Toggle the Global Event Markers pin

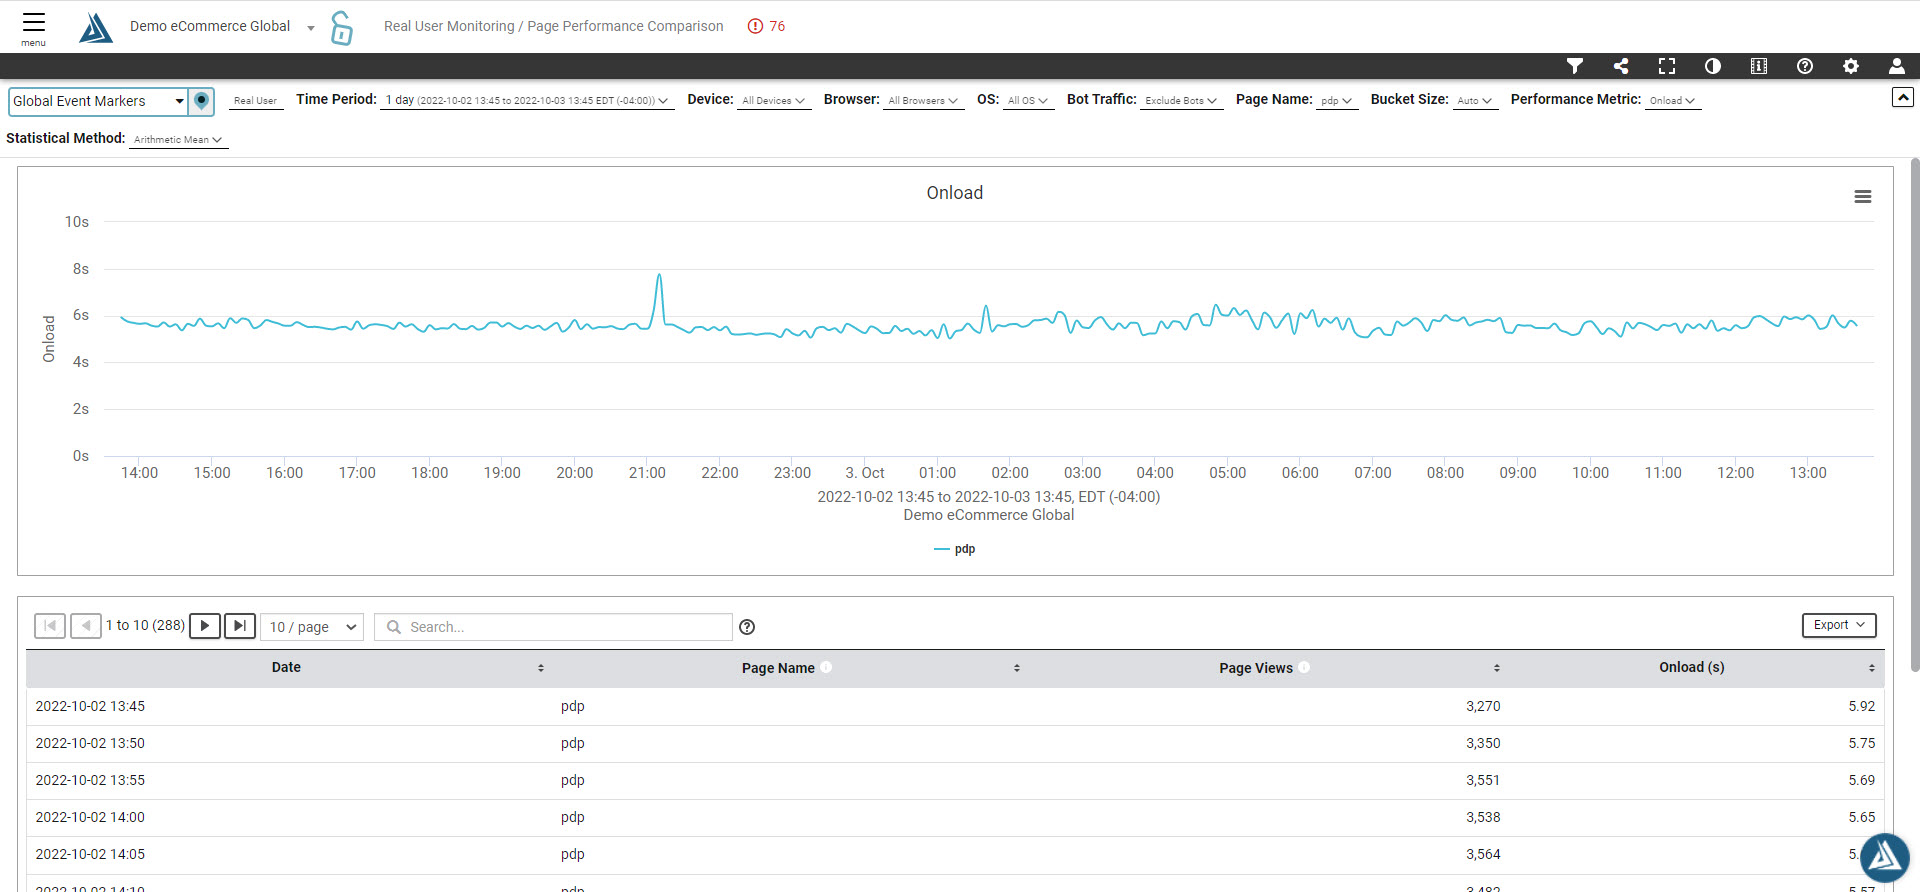point(202,101)
